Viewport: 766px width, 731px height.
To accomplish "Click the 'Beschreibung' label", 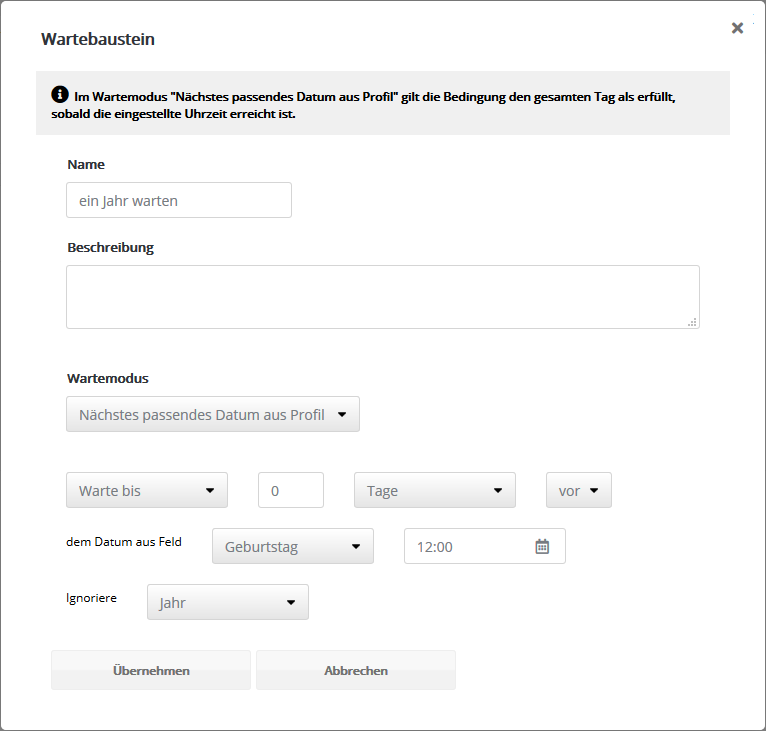I will (x=110, y=247).
